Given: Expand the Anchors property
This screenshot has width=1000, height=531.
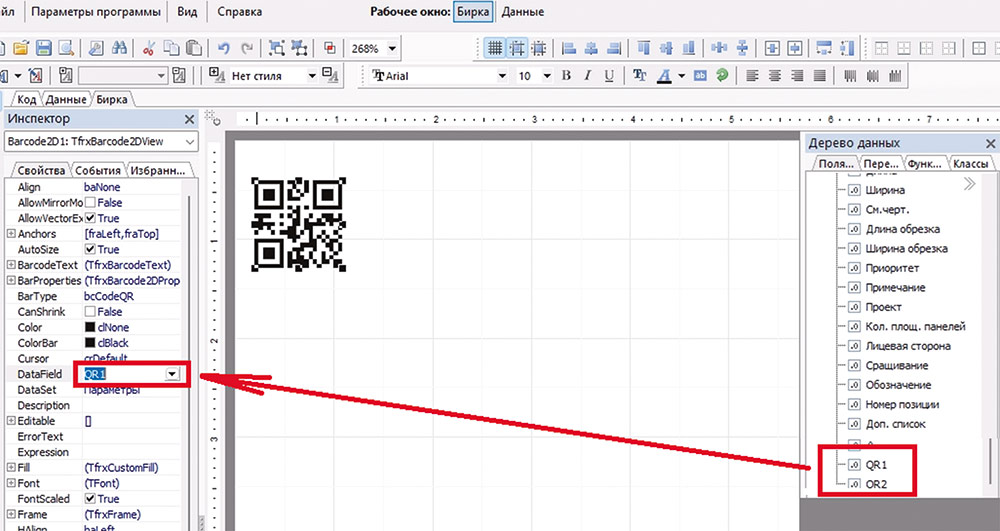Looking at the screenshot, I should click(11, 234).
